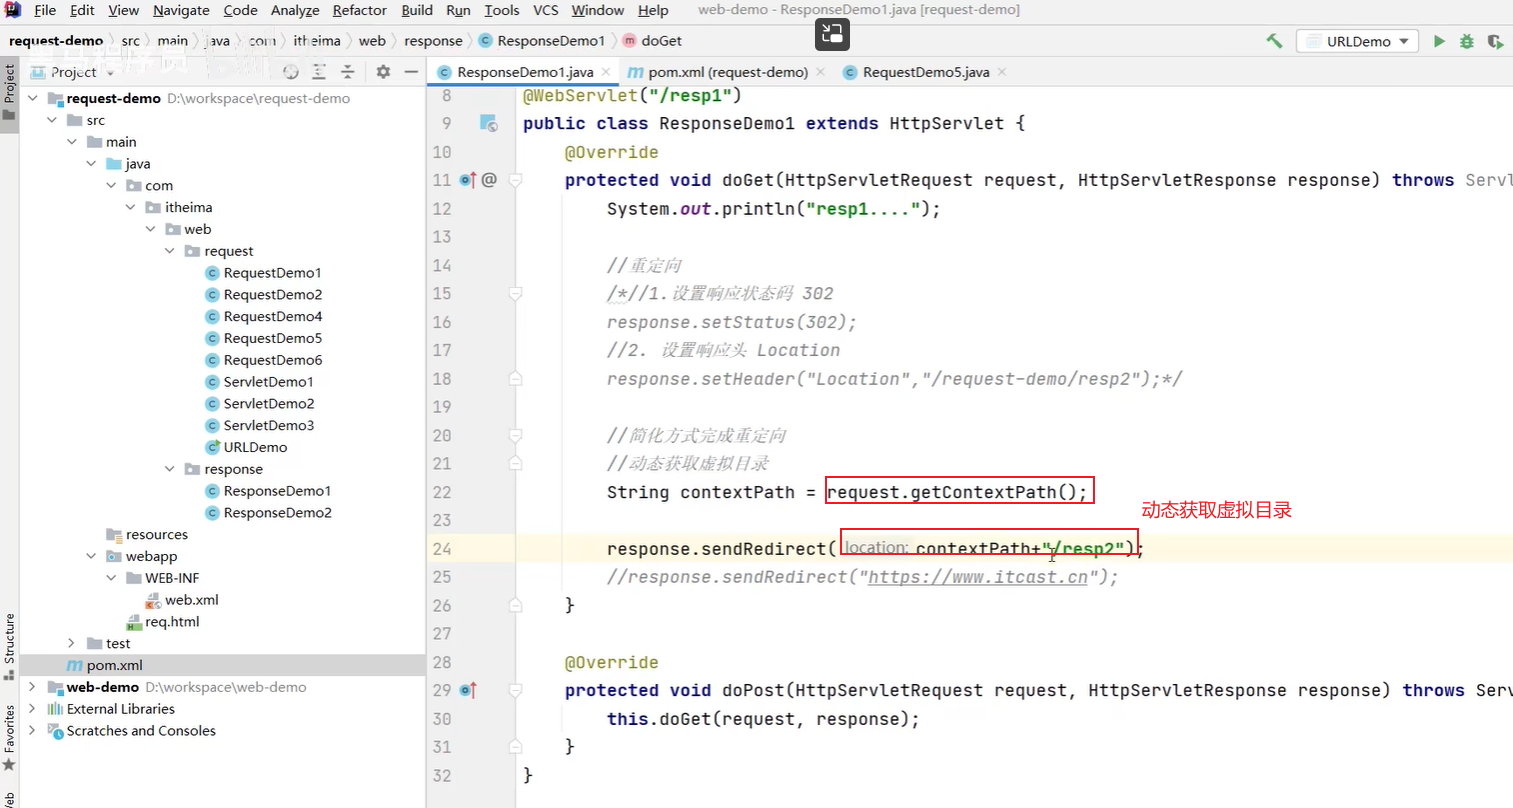The width and height of the screenshot is (1513, 808).
Task: Click the https://www.itcast.cn link in line 25
Action: point(977,577)
